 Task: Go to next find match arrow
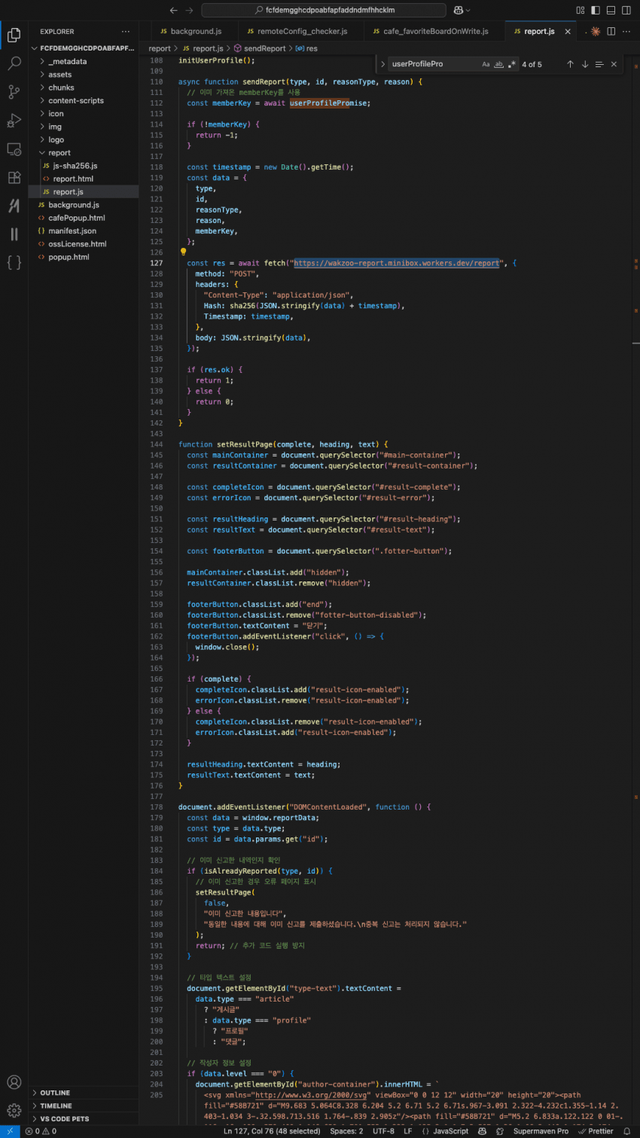585,64
